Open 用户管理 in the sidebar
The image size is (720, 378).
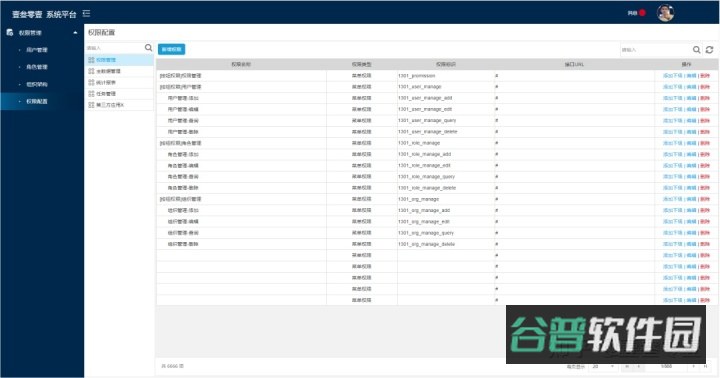coord(37,50)
